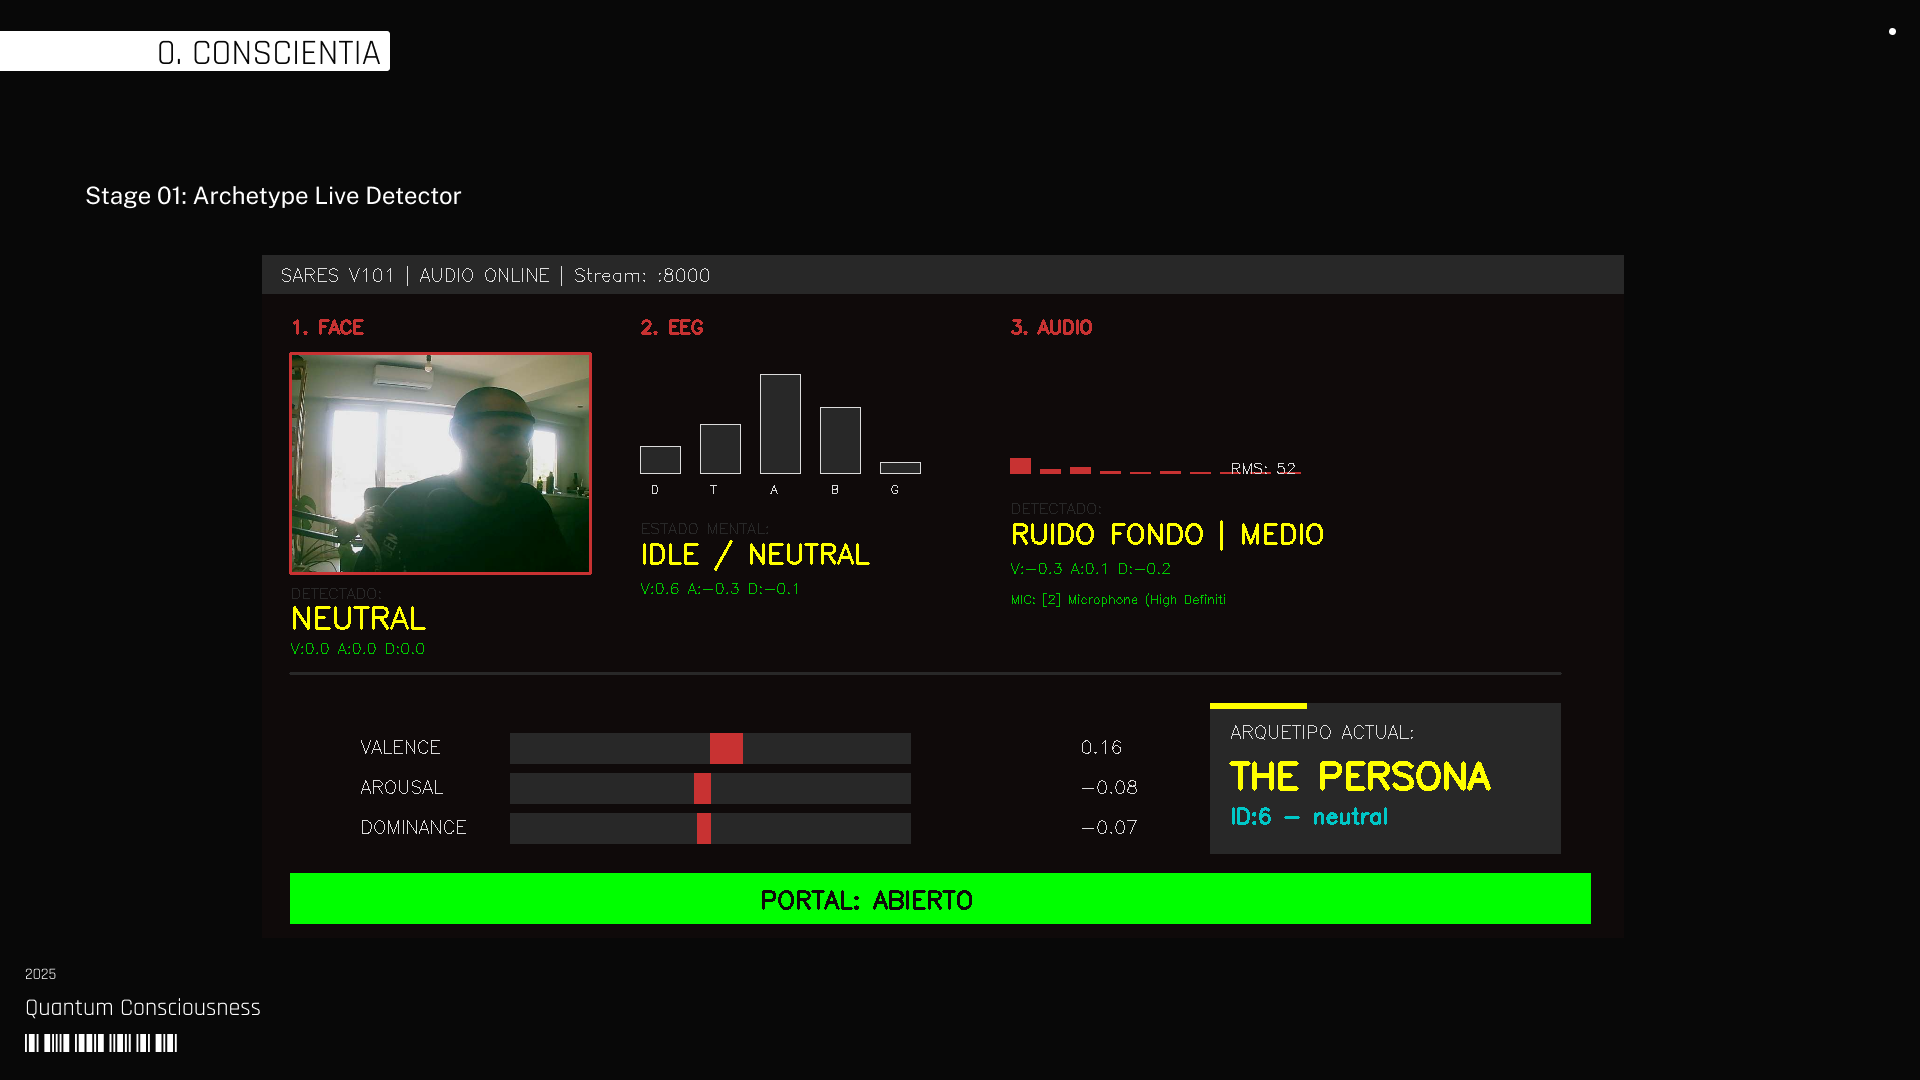
Task: Select the Alpha EEG bar labeled A
Action: [x=780, y=424]
